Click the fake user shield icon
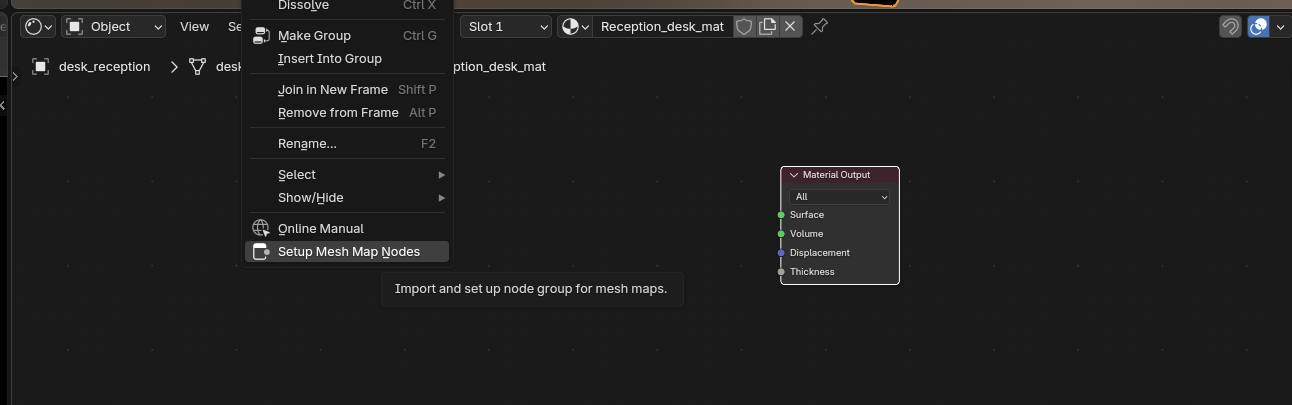This screenshot has height=405, width=1292. pos(744,27)
